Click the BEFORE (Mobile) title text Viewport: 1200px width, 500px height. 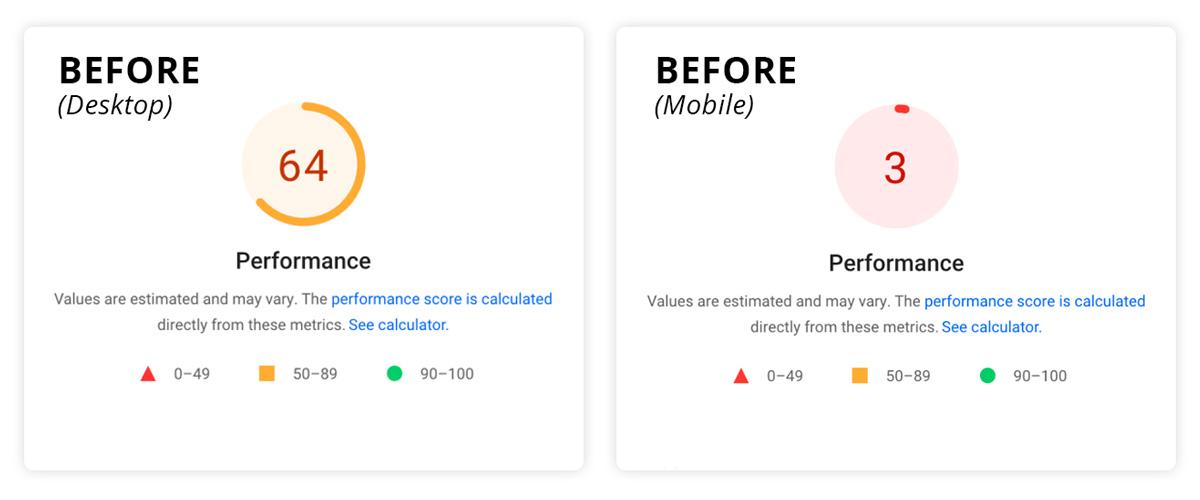pyautogui.click(x=726, y=86)
